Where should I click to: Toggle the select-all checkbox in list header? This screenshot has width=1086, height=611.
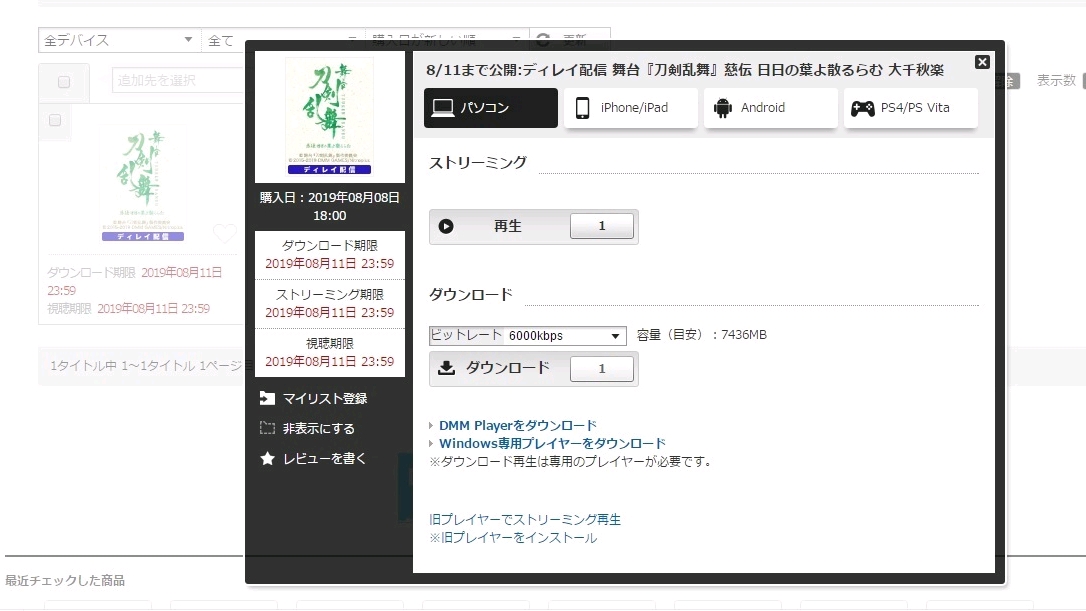(x=64, y=82)
